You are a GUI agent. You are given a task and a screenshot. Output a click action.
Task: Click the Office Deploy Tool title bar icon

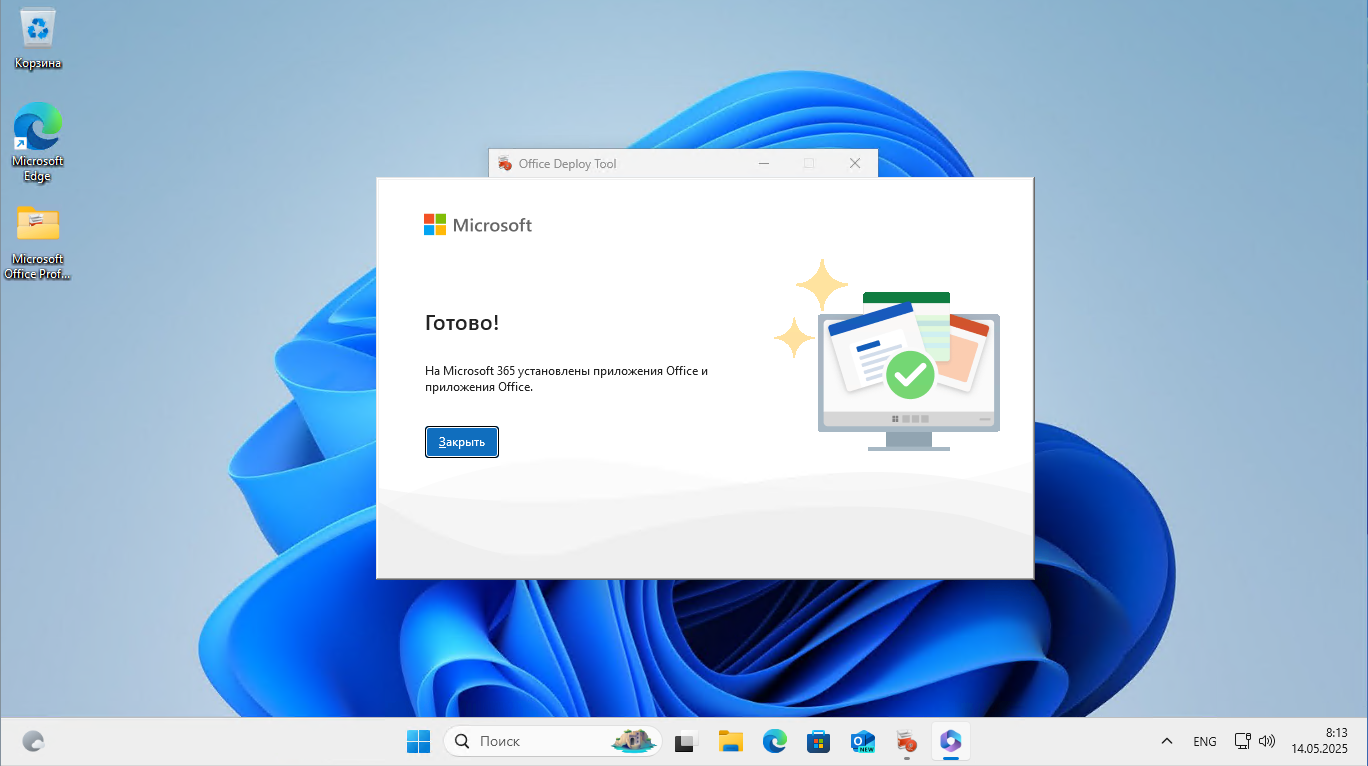505,163
